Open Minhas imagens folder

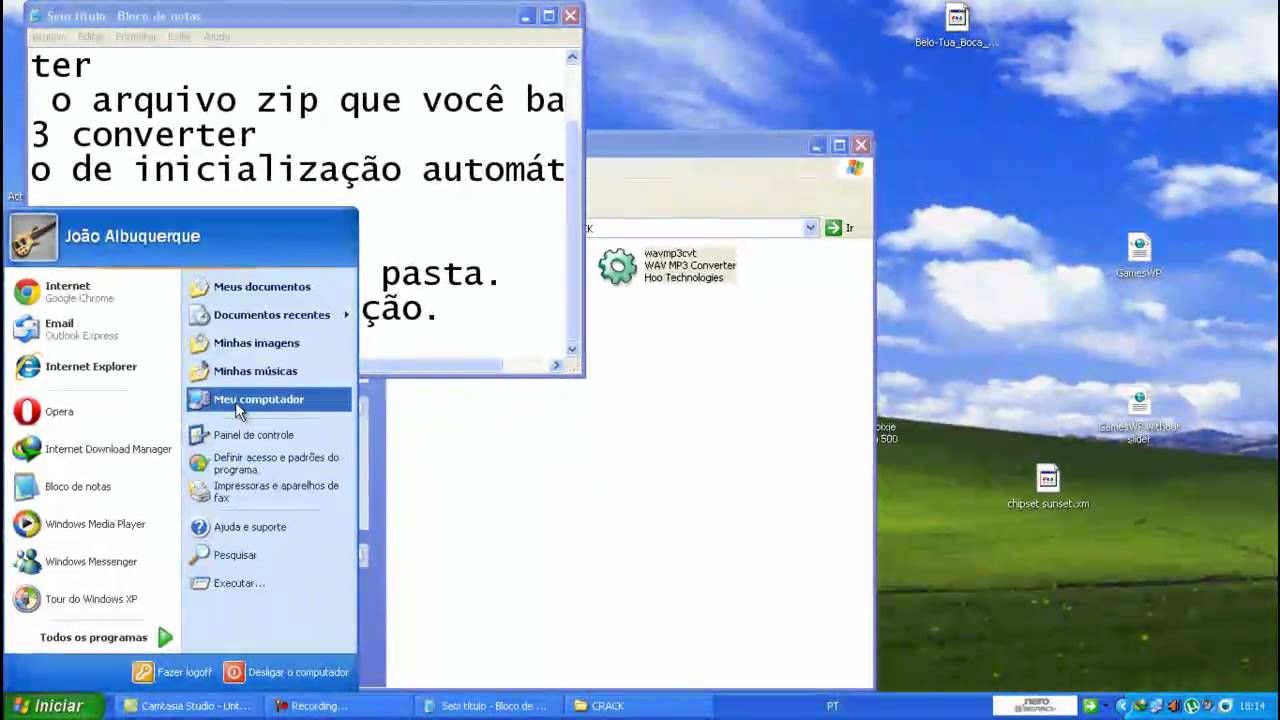coord(269,343)
